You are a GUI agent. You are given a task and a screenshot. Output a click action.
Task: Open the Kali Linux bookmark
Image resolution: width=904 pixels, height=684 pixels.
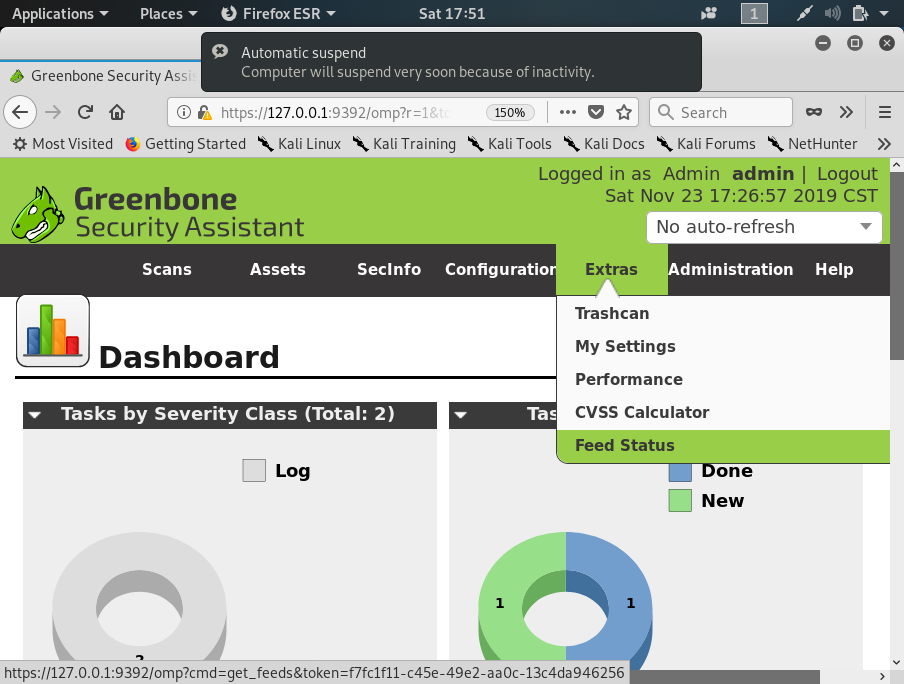tap(299, 144)
